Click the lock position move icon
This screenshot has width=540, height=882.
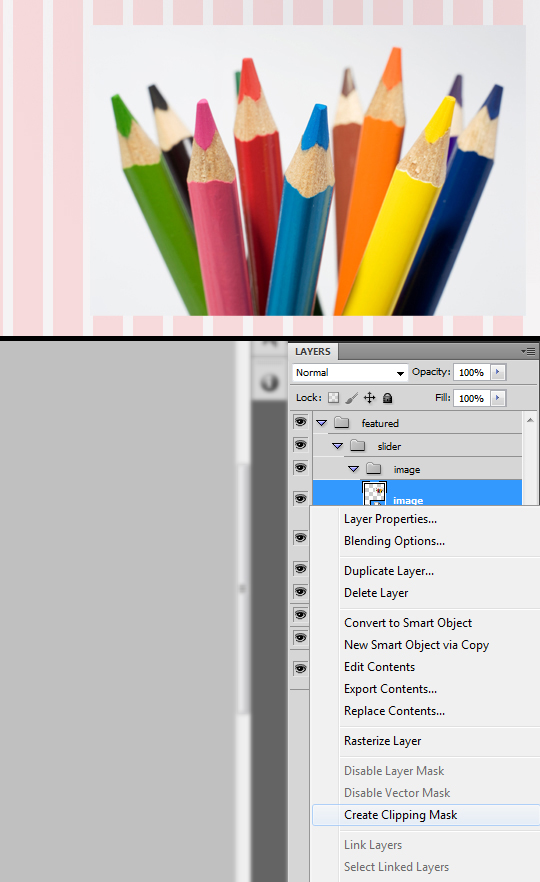[x=370, y=398]
